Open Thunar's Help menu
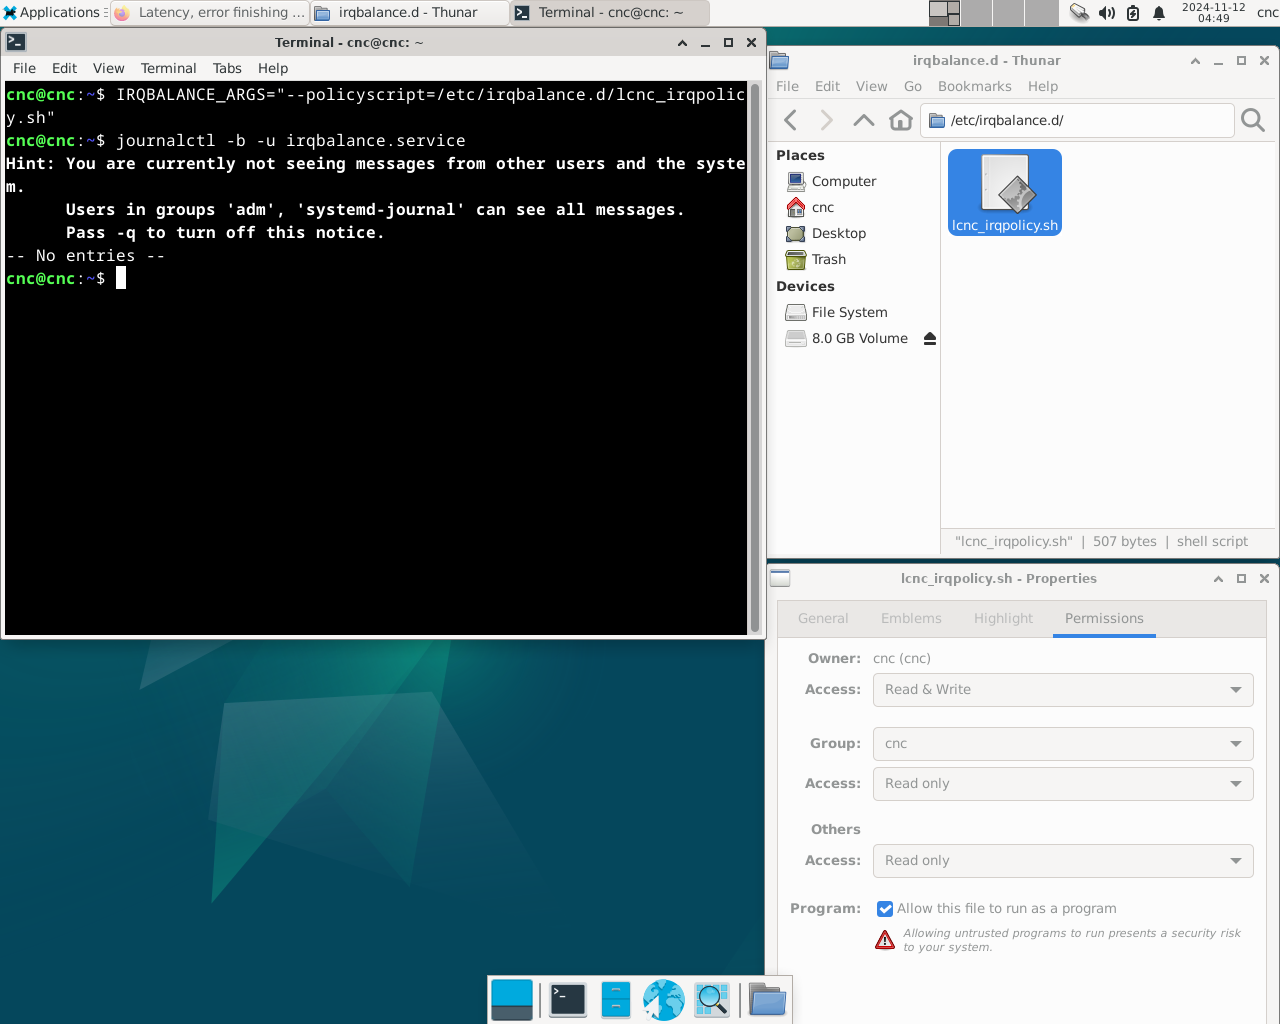Screen dimensions: 1280x1024 [x=1042, y=86]
